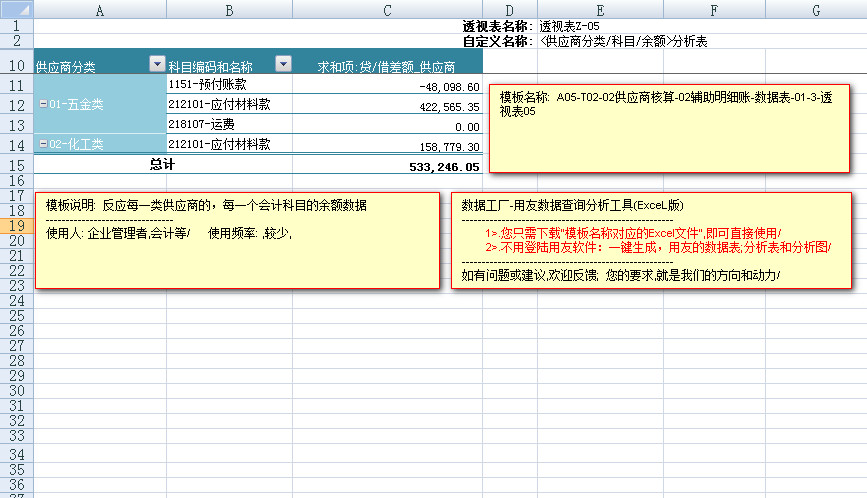The height and width of the screenshot is (498, 867).
Task: Select column A header
Action: click(100, 9)
